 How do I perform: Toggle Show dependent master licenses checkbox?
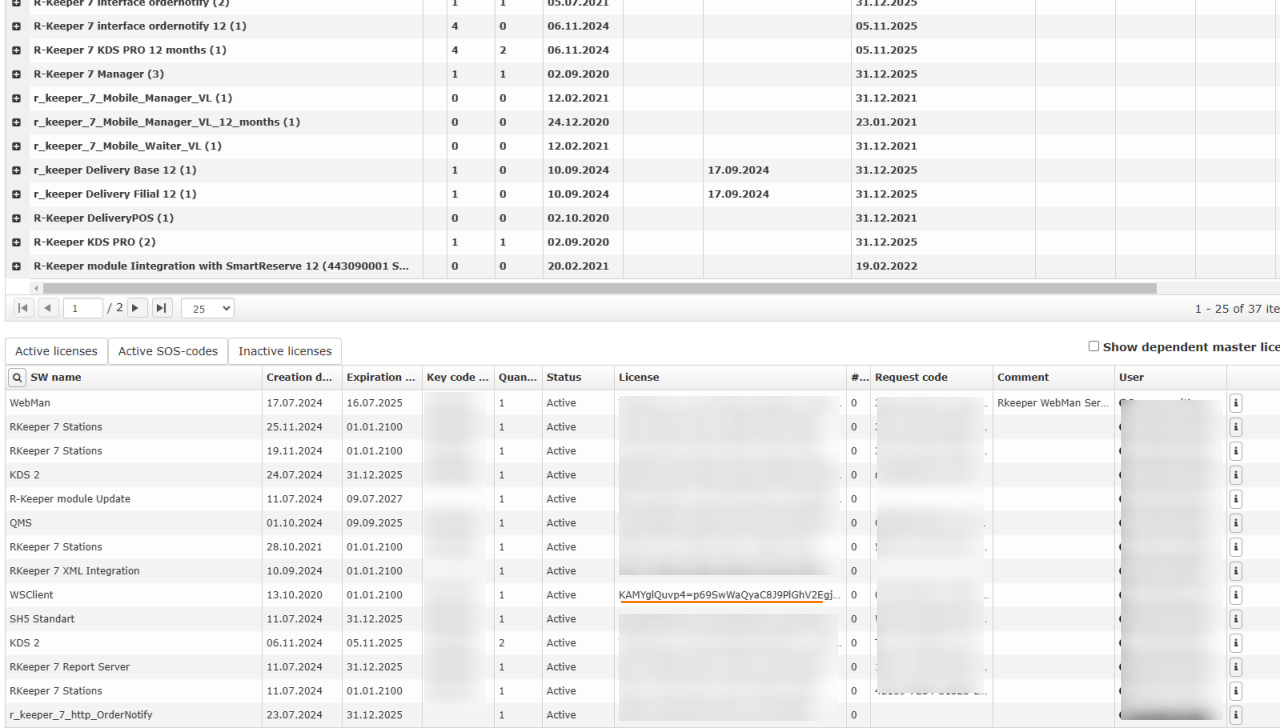1093,346
